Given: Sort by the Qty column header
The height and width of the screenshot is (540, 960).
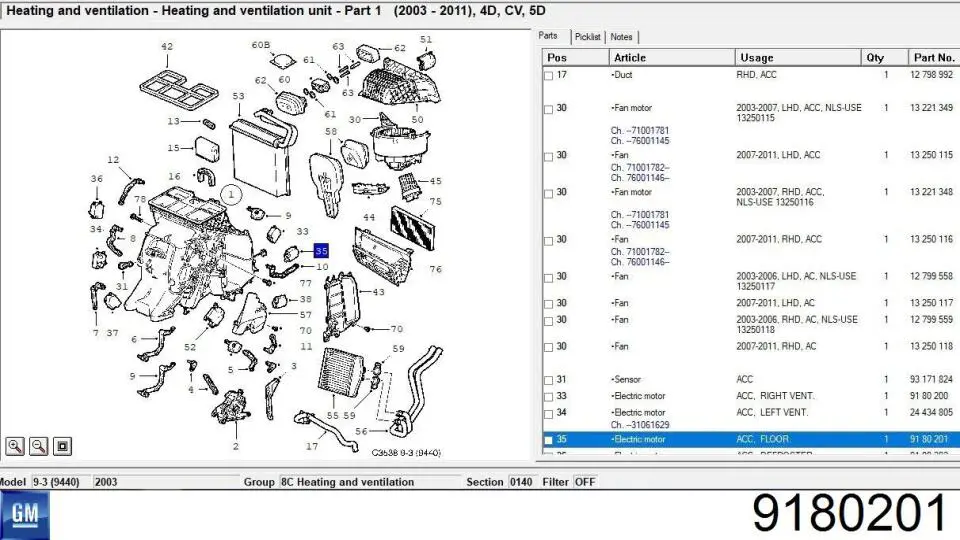Looking at the screenshot, I should click(884, 58).
